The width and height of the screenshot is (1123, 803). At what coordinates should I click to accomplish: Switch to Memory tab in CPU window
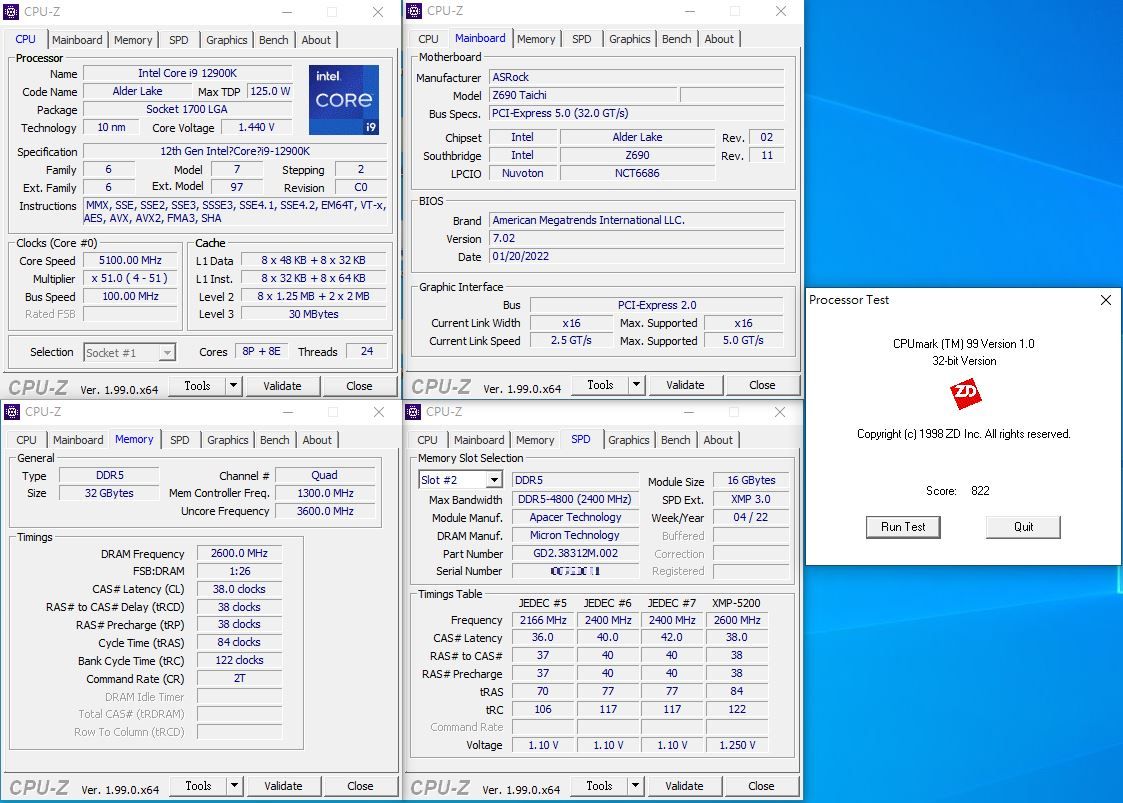133,40
